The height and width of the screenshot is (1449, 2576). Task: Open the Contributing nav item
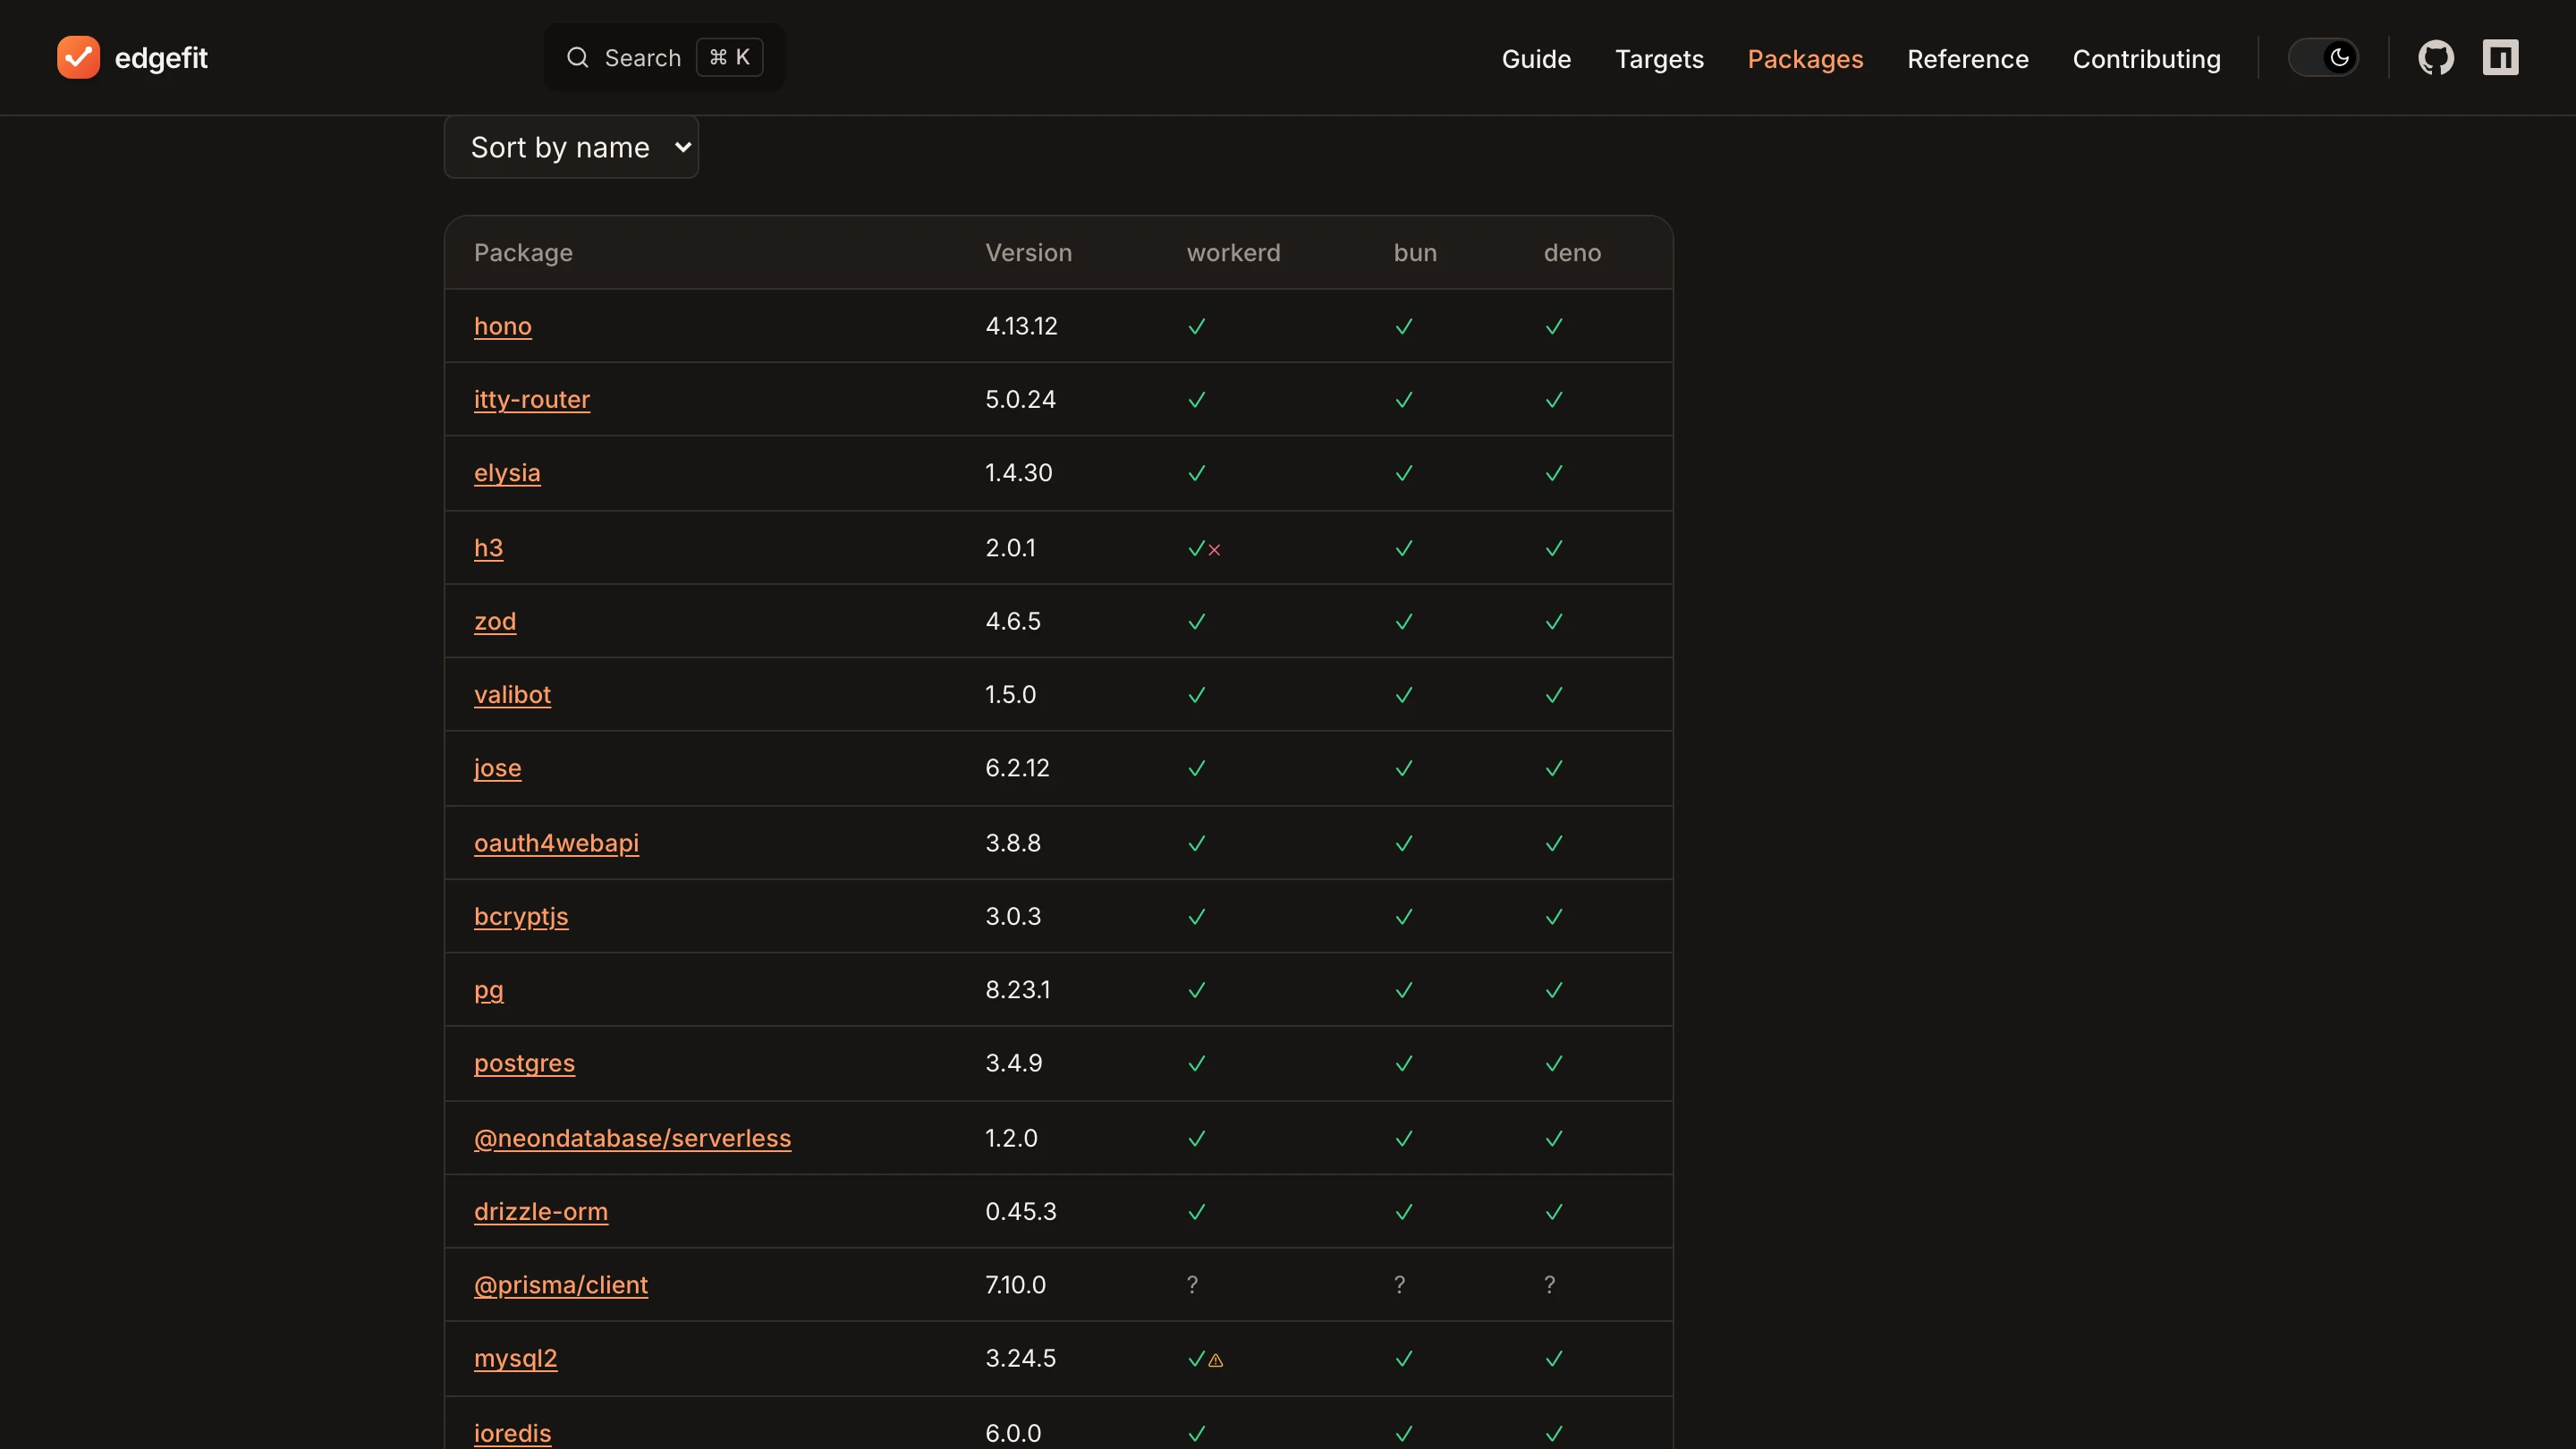2146,58
